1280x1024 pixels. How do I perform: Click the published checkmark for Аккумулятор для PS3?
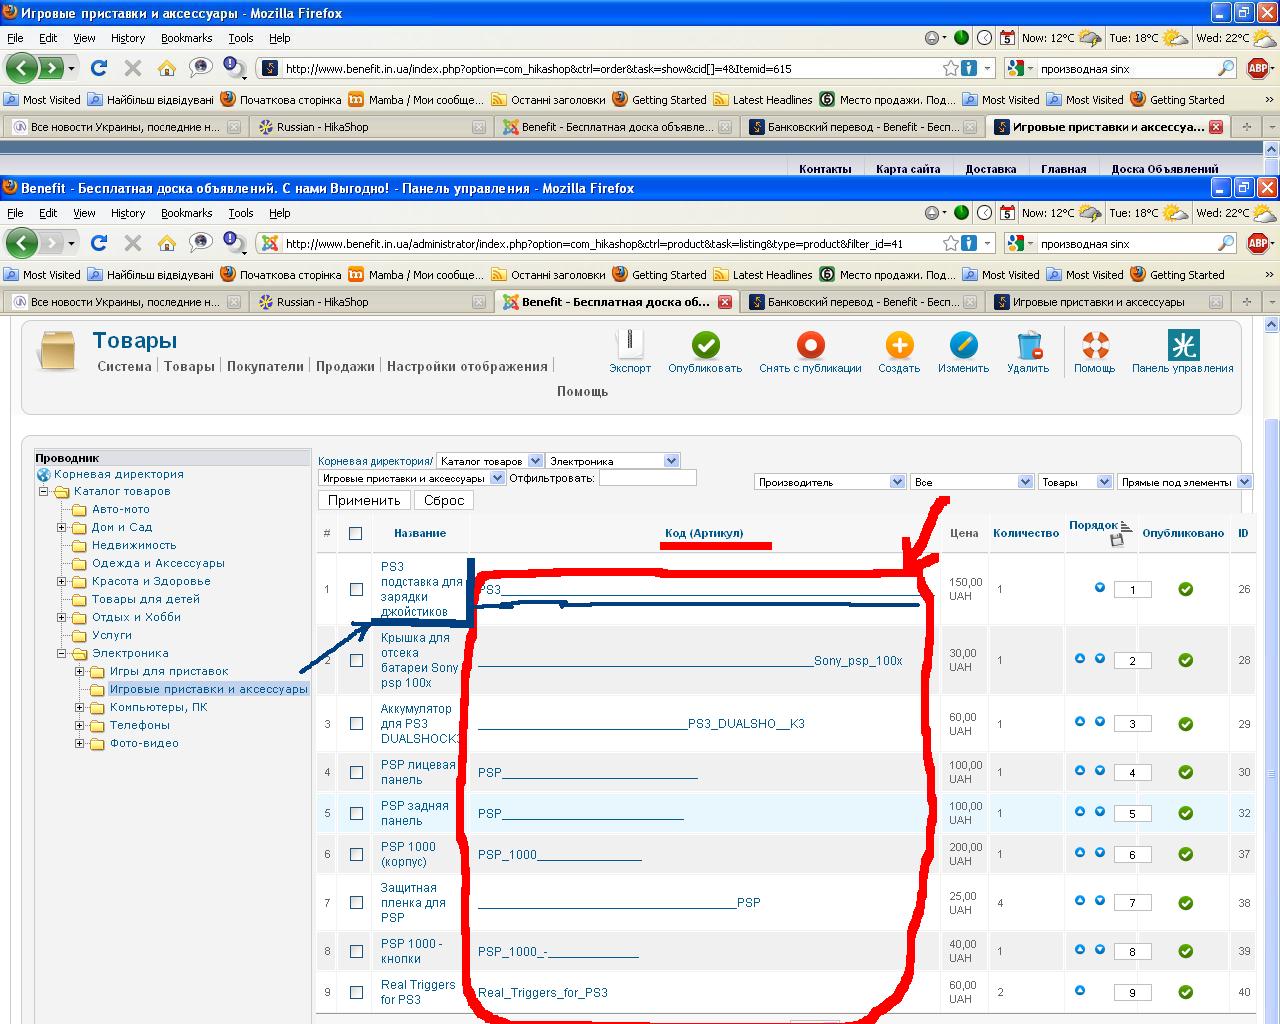tap(1185, 723)
